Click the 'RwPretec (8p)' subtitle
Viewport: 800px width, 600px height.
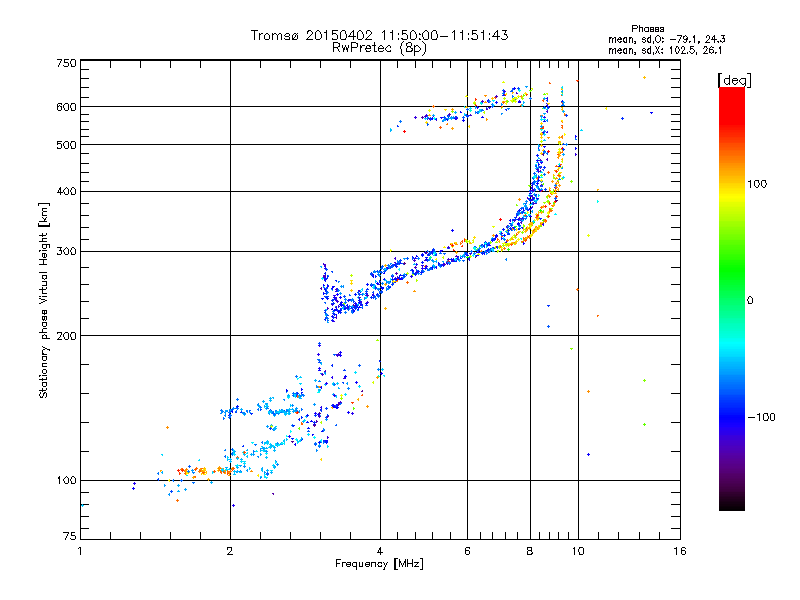pos(379,48)
